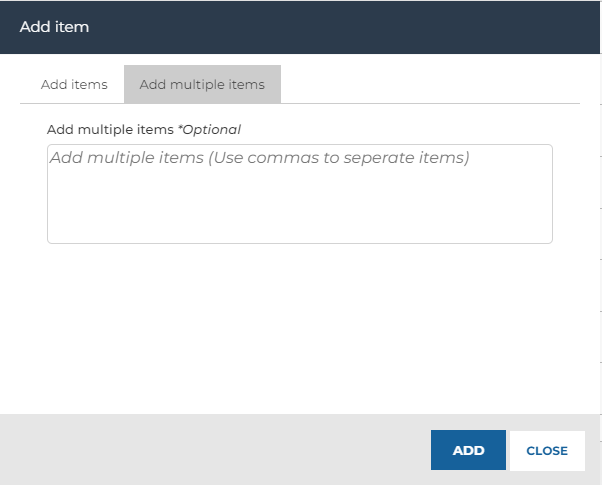Place cursor at start of the items text area

point(52,158)
